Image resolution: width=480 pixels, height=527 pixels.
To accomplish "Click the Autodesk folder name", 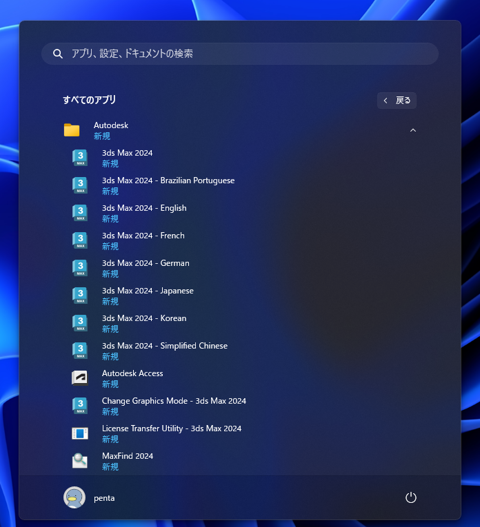I will point(111,125).
